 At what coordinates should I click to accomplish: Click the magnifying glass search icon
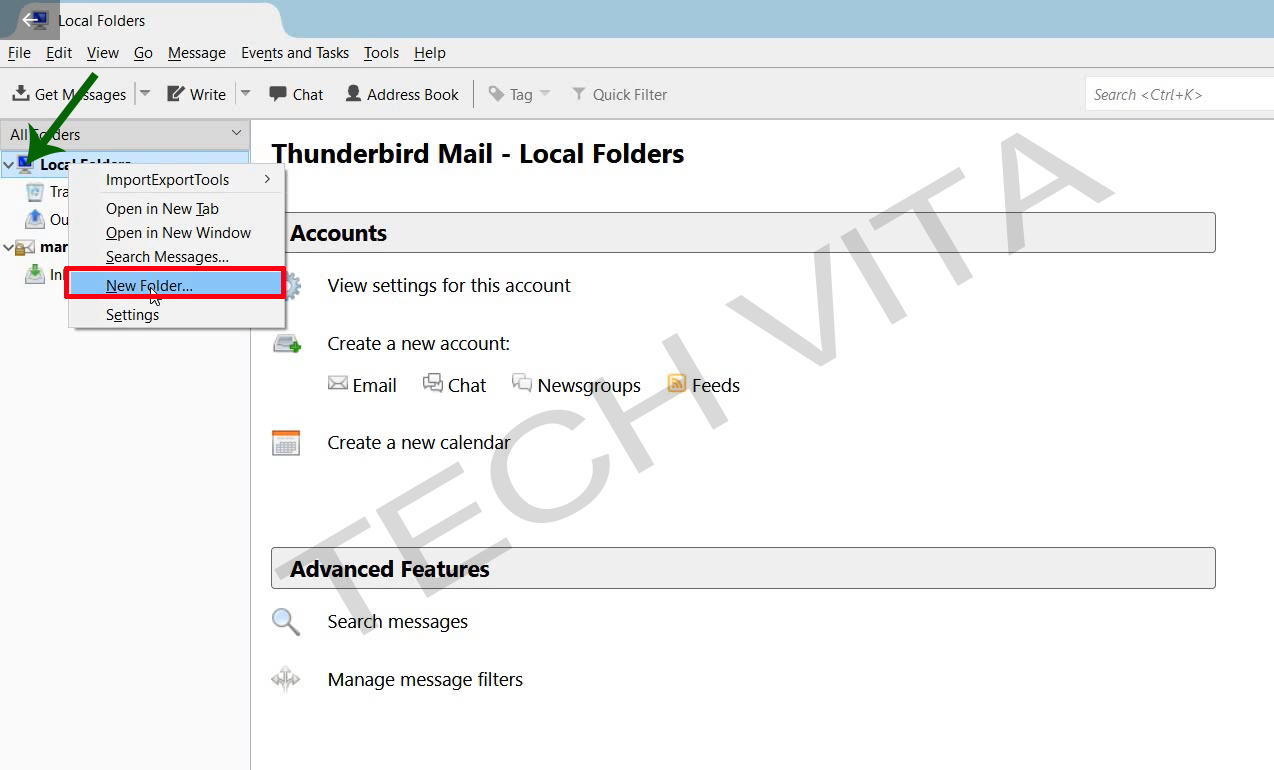(x=286, y=622)
